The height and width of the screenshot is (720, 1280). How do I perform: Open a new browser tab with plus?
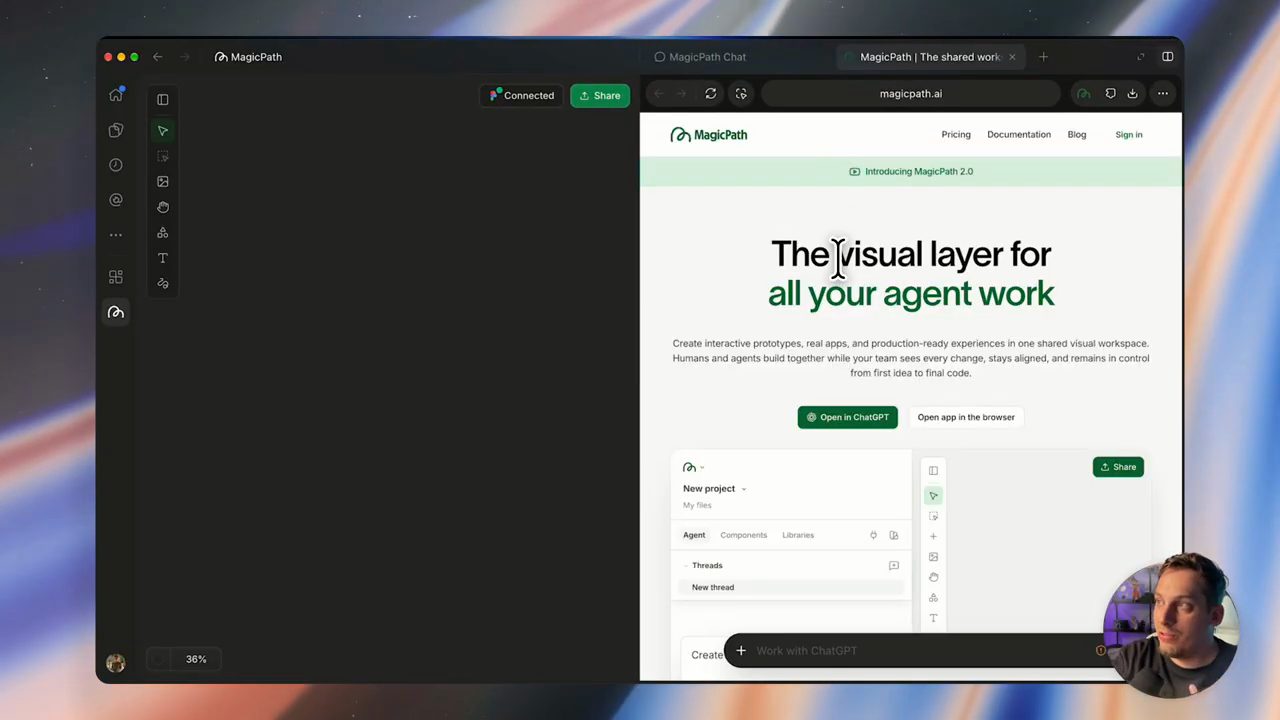click(x=1043, y=57)
